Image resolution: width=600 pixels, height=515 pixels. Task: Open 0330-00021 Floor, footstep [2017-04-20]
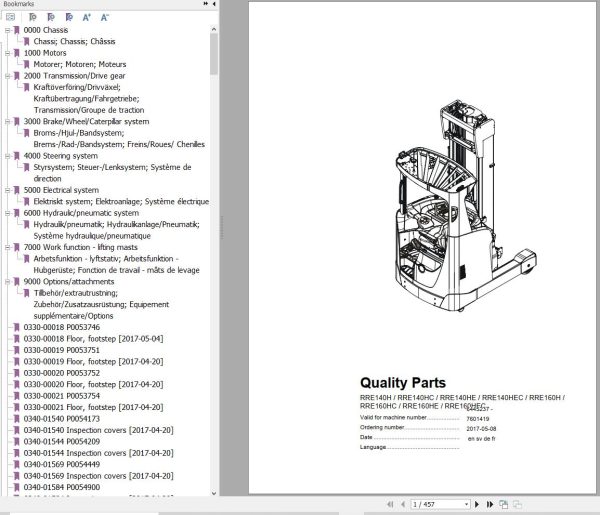click(93, 407)
